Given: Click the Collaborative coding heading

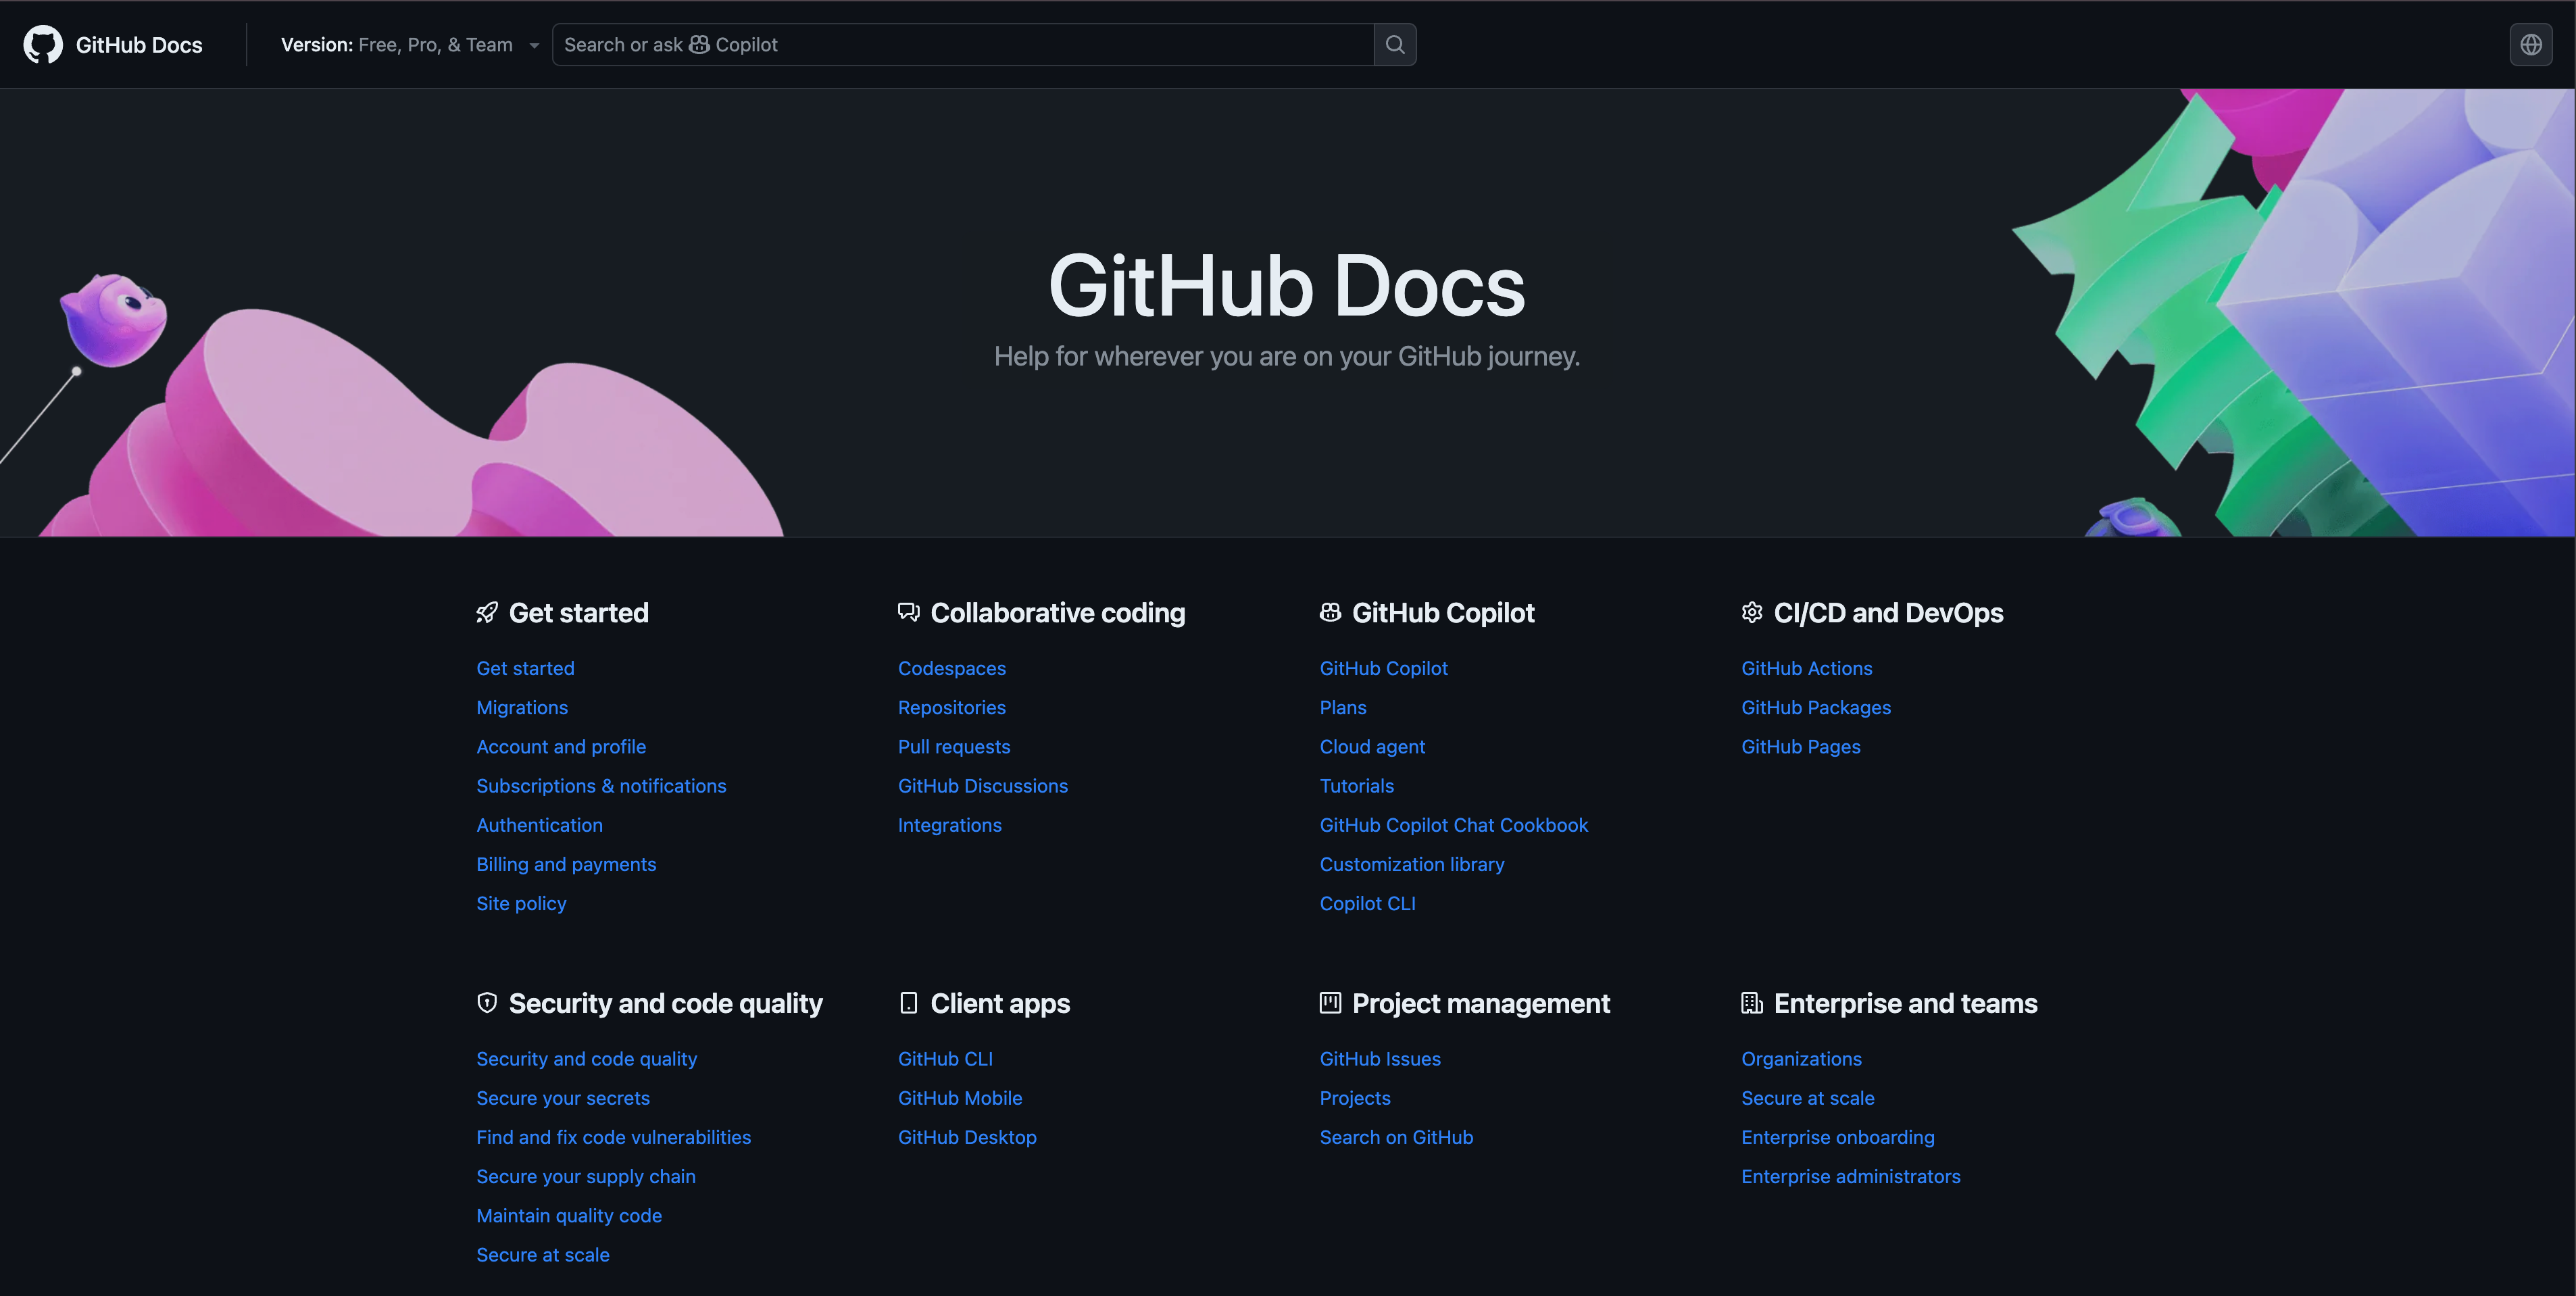Looking at the screenshot, I should 1058,613.
